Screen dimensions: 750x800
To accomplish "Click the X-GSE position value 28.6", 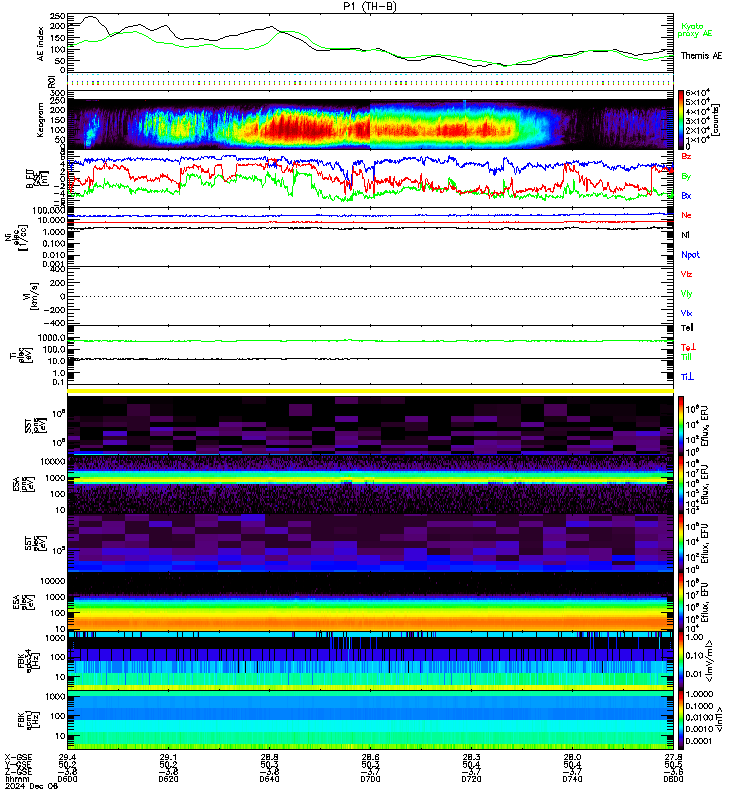I will 370,757.
